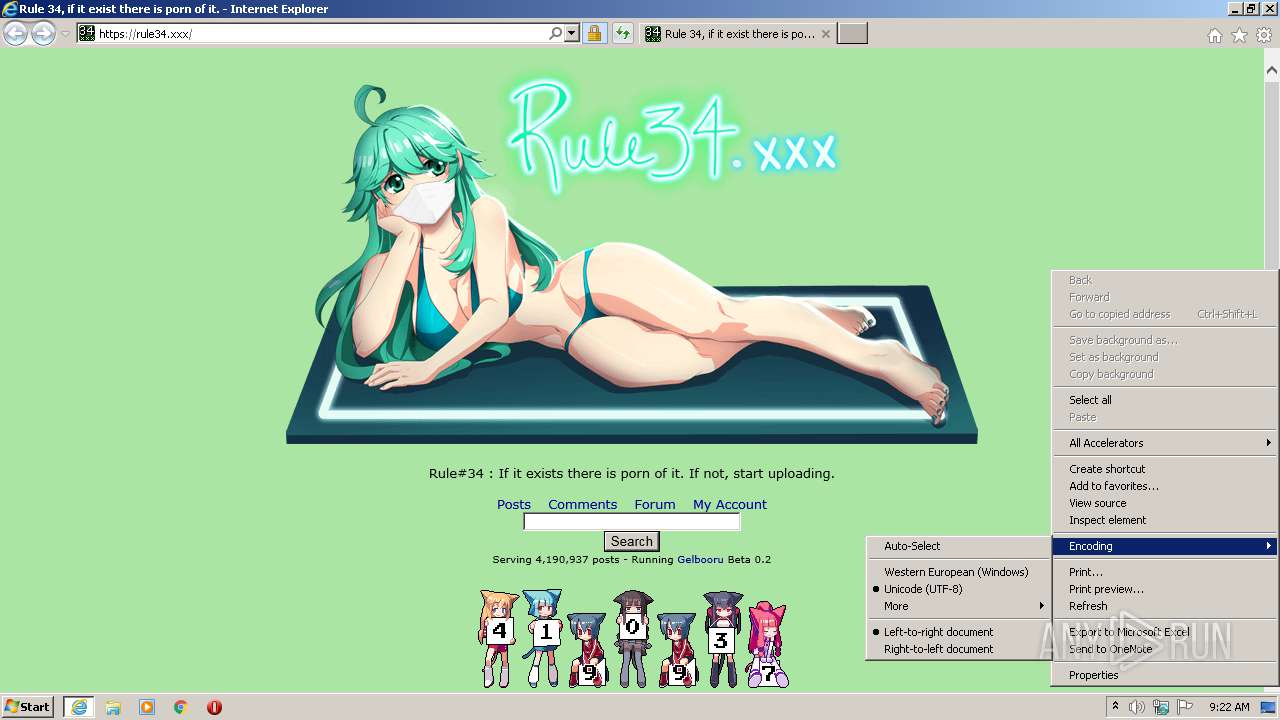Open media player taskbar icon
Viewport: 1280px width, 720px height.
tap(147, 707)
